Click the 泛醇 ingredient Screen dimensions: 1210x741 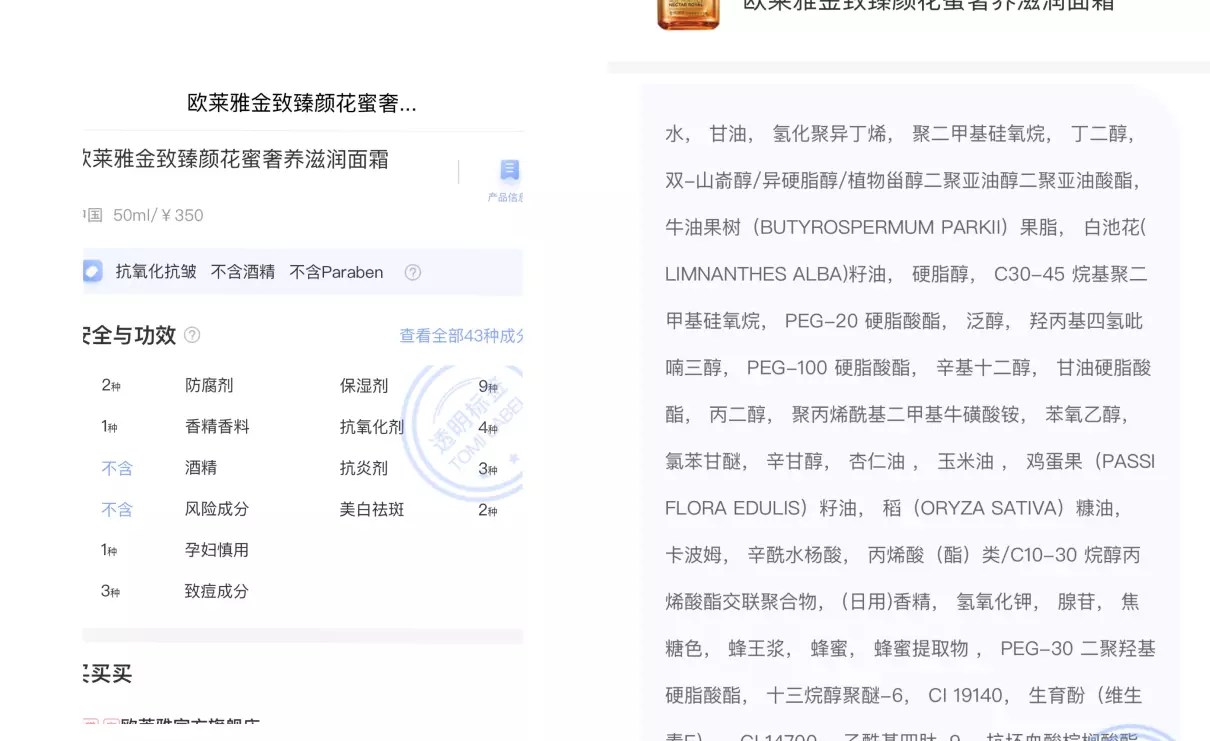coord(987,321)
